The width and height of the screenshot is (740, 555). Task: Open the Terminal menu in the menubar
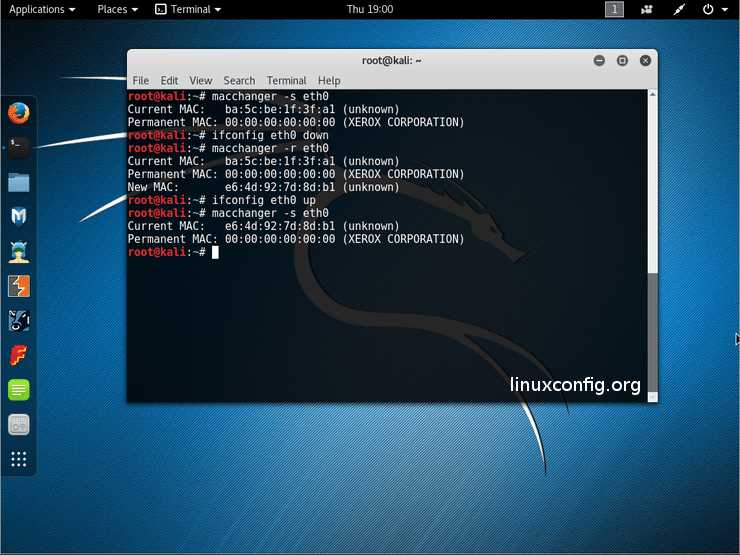pyautogui.click(x=286, y=81)
